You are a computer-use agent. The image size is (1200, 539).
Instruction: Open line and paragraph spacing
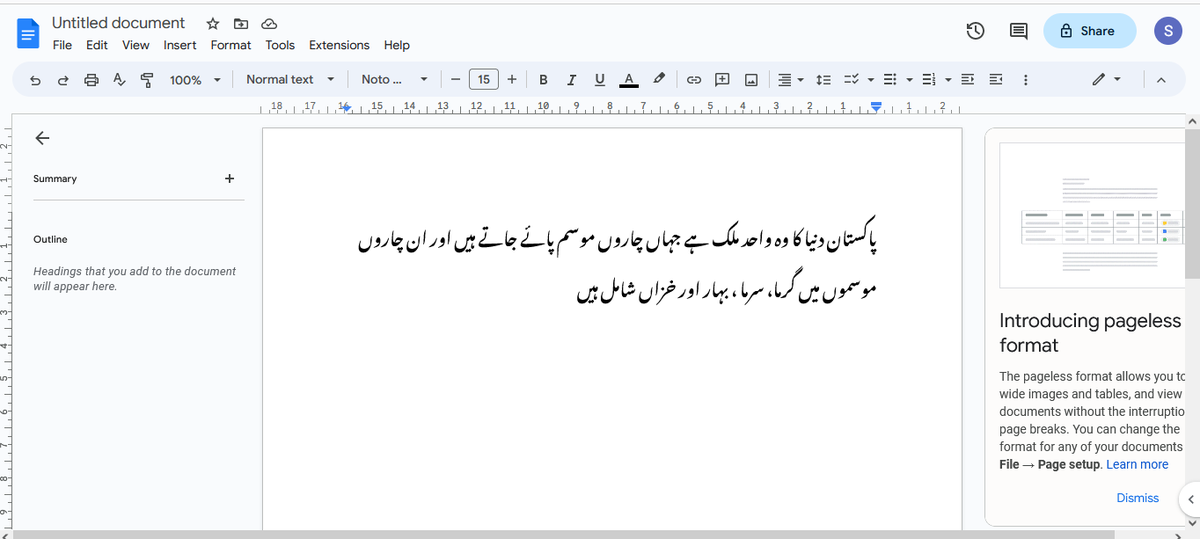pos(825,80)
